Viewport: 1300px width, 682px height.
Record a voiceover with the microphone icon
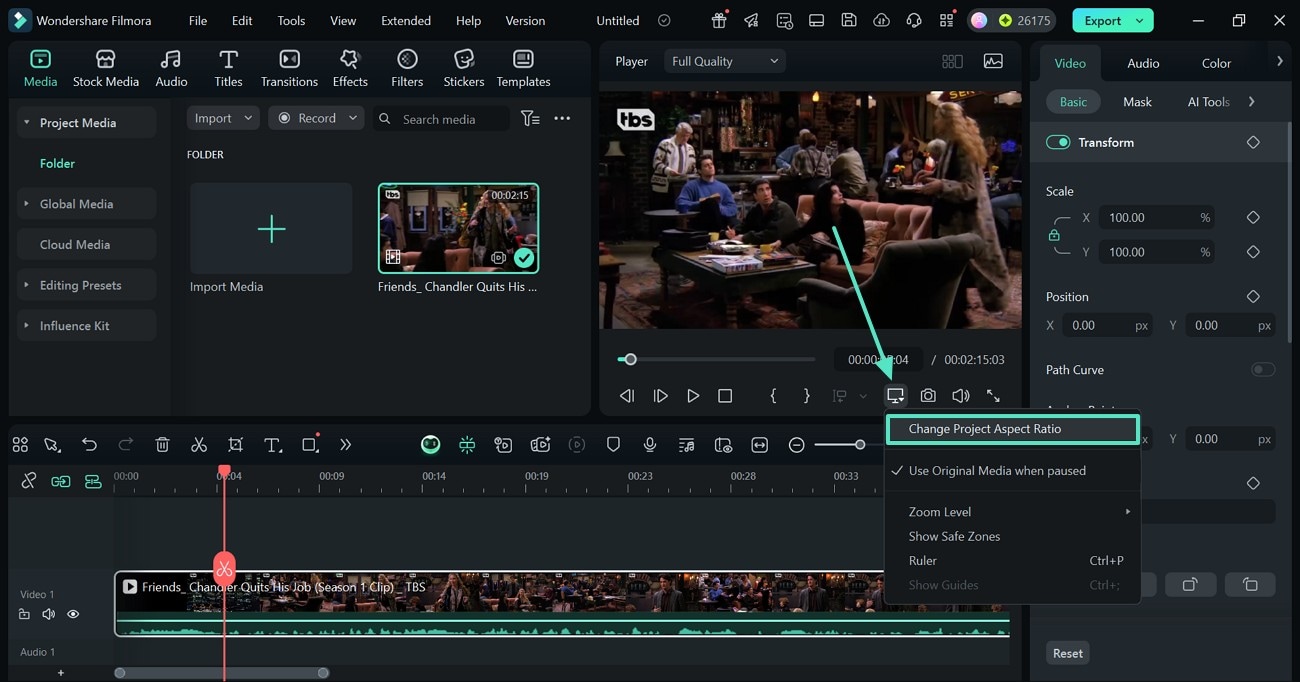click(650, 444)
